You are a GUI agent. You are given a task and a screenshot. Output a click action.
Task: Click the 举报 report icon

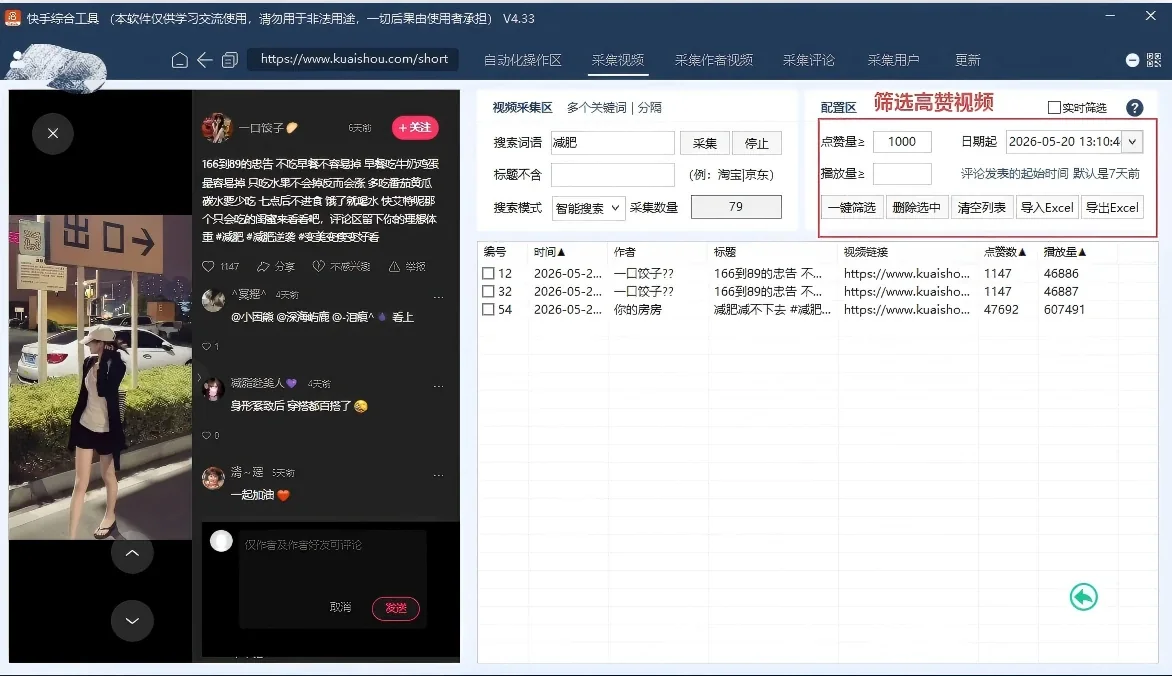[394, 266]
